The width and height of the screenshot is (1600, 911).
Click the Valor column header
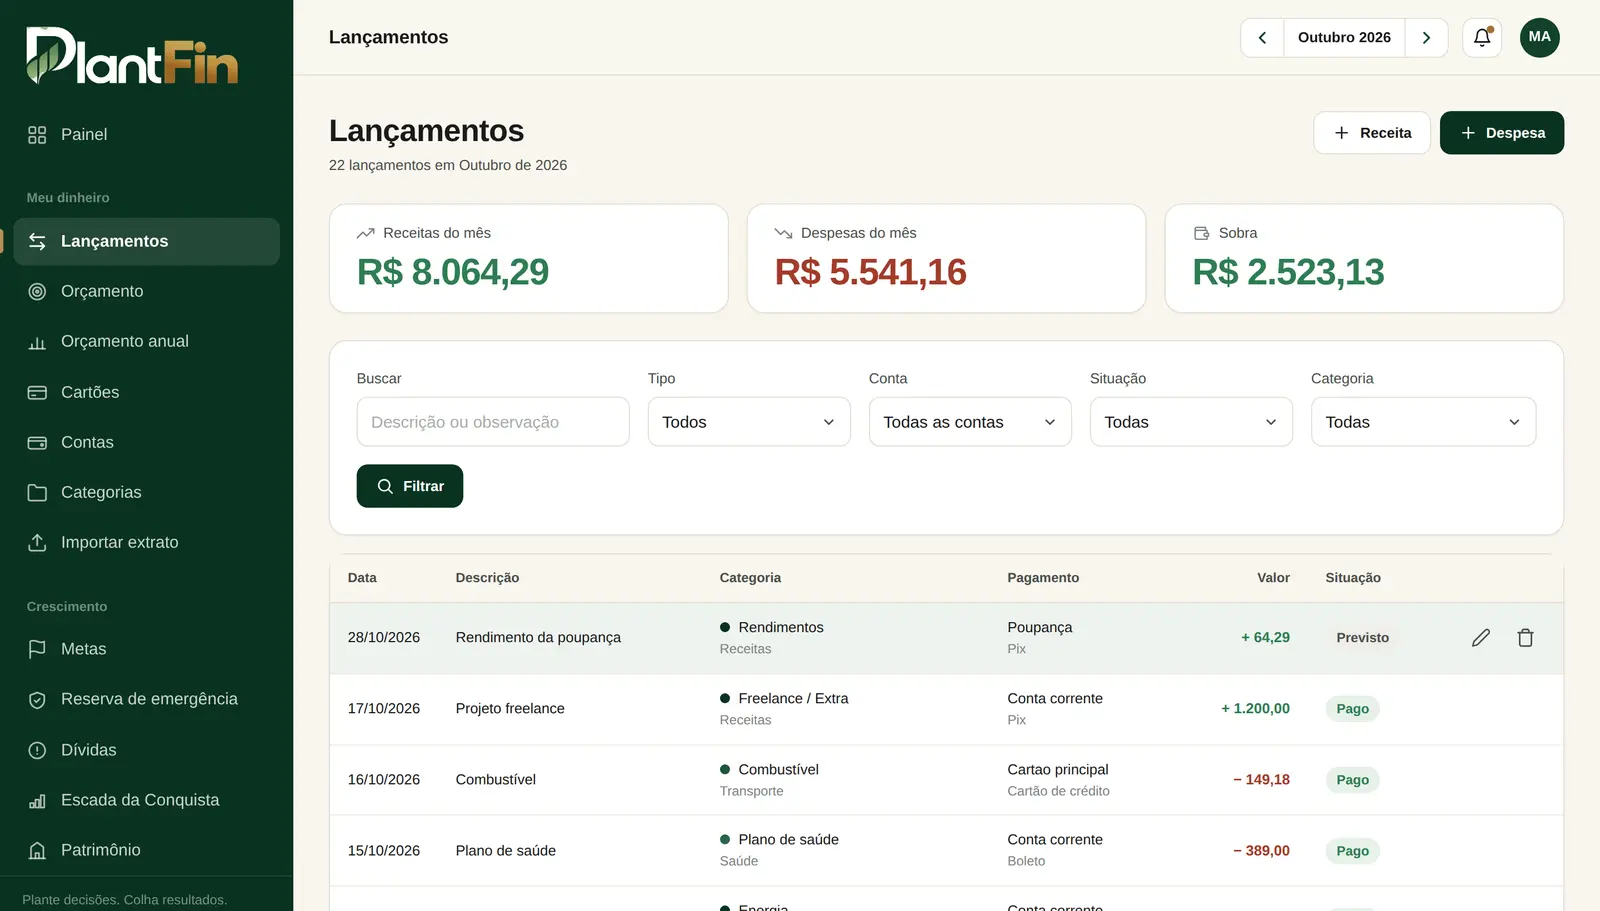[1273, 578]
